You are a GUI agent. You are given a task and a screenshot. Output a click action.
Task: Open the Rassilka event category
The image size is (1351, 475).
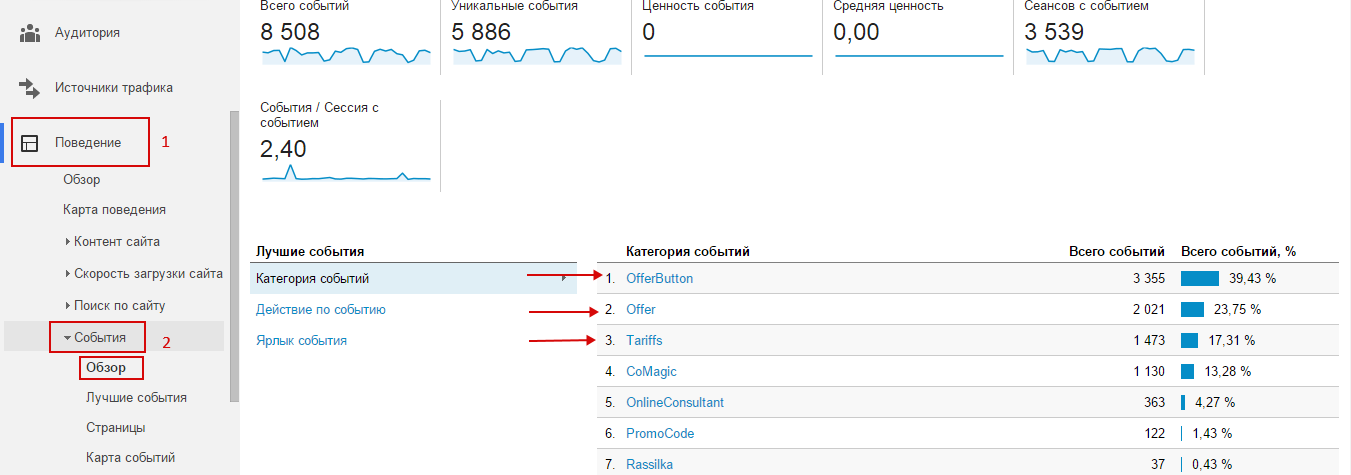650,465
